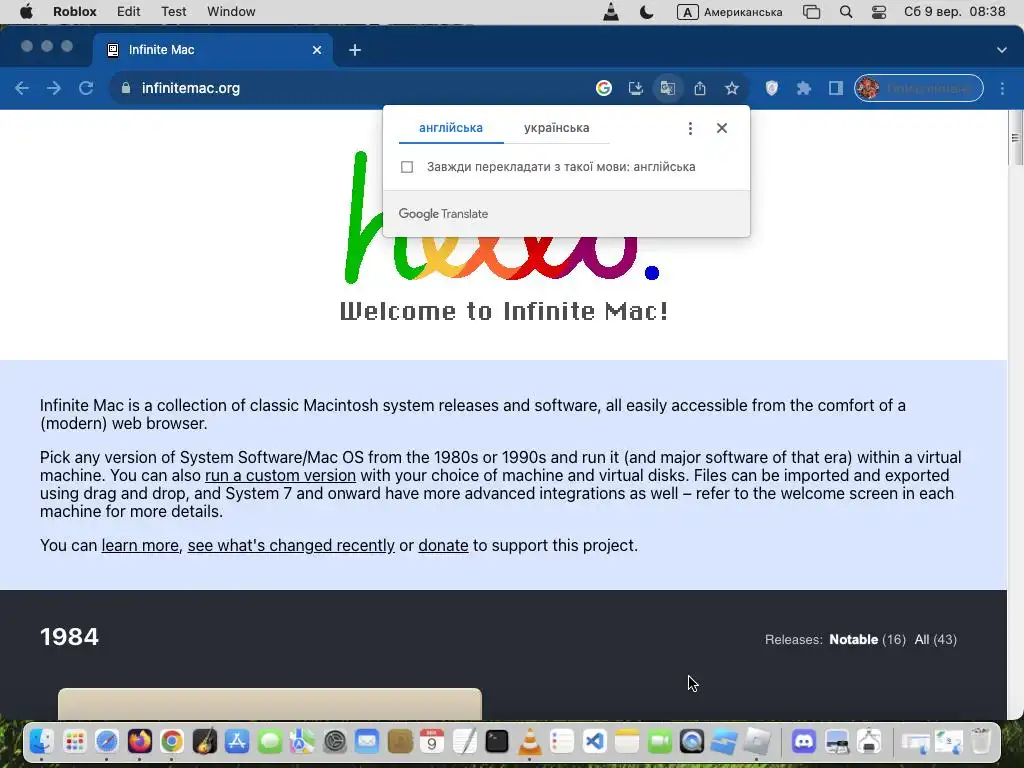The height and width of the screenshot is (768, 1024).
Task: Select the Infinite Mac tab
Action: pyautogui.click(x=213, y=50)
